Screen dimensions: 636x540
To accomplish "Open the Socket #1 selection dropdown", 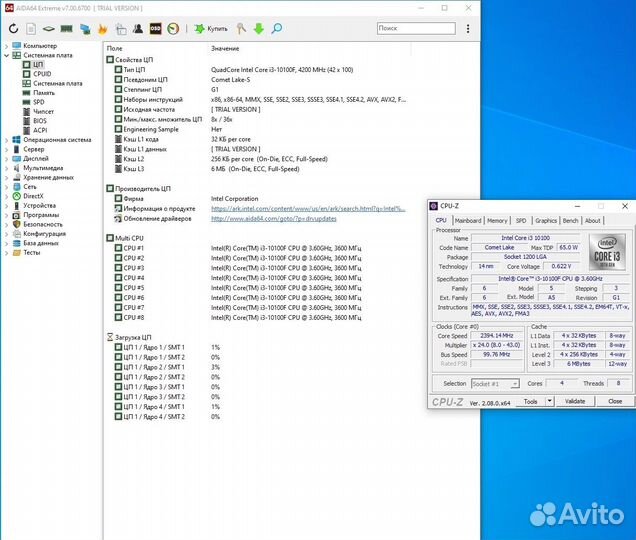I will [x=495, y=383].
